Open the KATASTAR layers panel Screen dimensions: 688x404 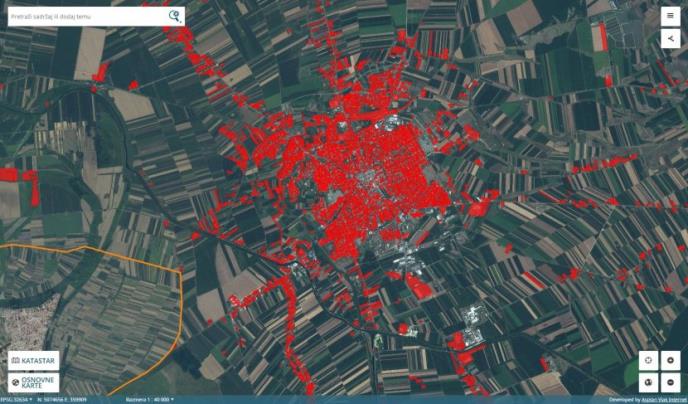(x=32, y=360)
